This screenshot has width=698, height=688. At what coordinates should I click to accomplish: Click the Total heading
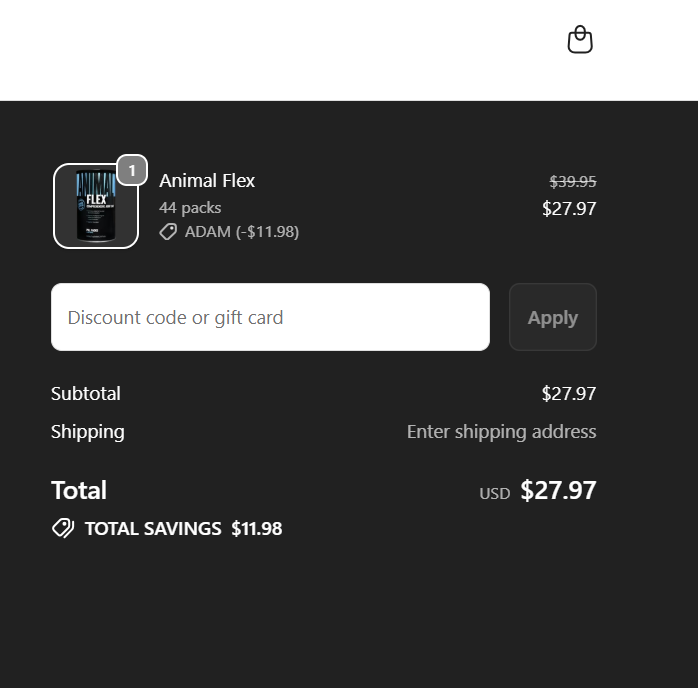pyautogui.click(x=79, y=491)
